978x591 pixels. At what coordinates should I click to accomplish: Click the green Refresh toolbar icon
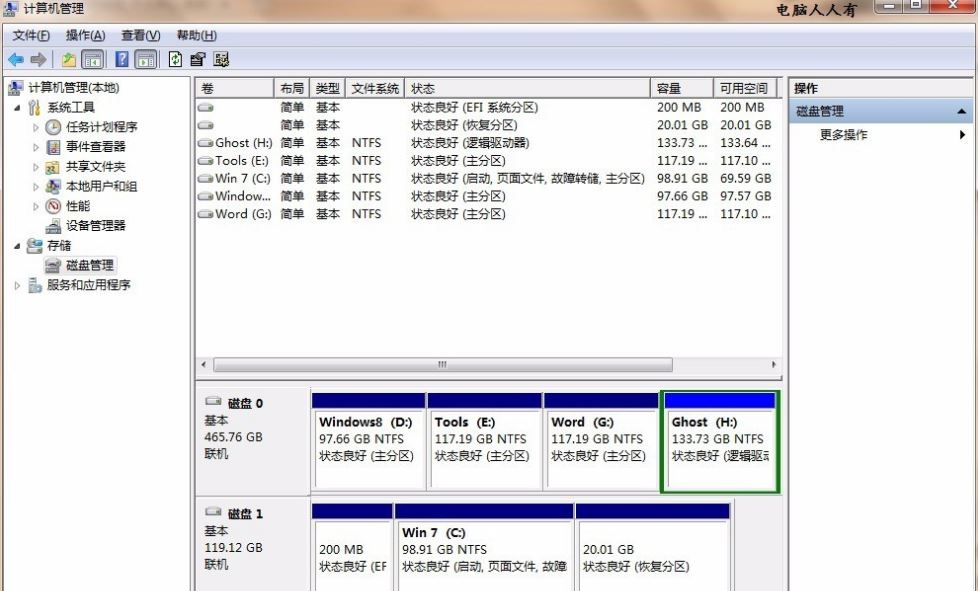[x=175, y=59]
